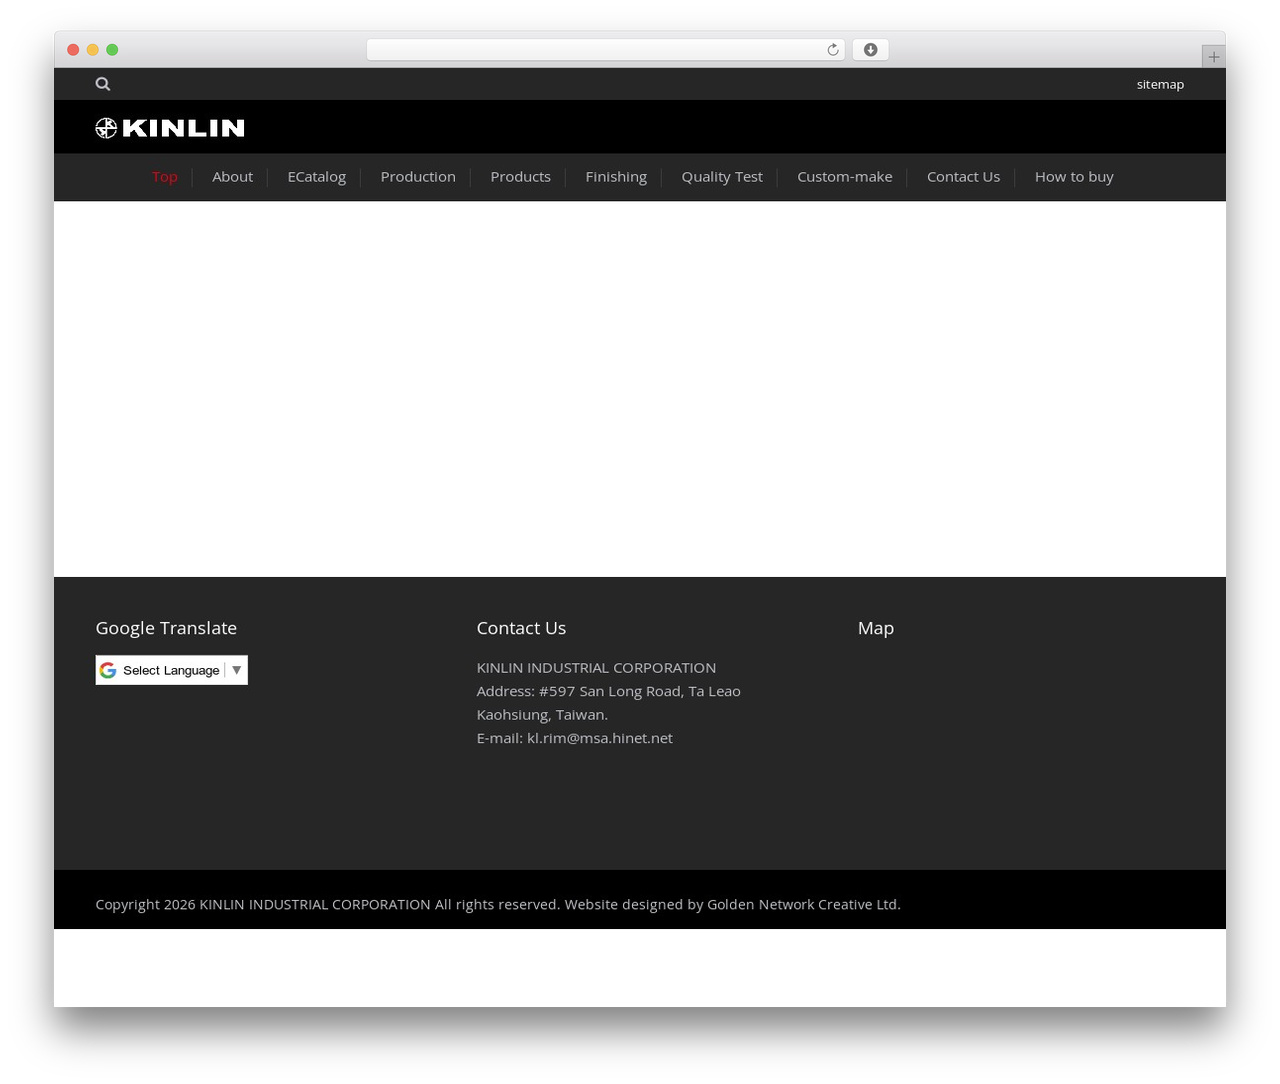Click the Kaohsiung, Taiwan. line
Image resolution: width=1280 pixels, height=1084 pixels.
point(542,714)
